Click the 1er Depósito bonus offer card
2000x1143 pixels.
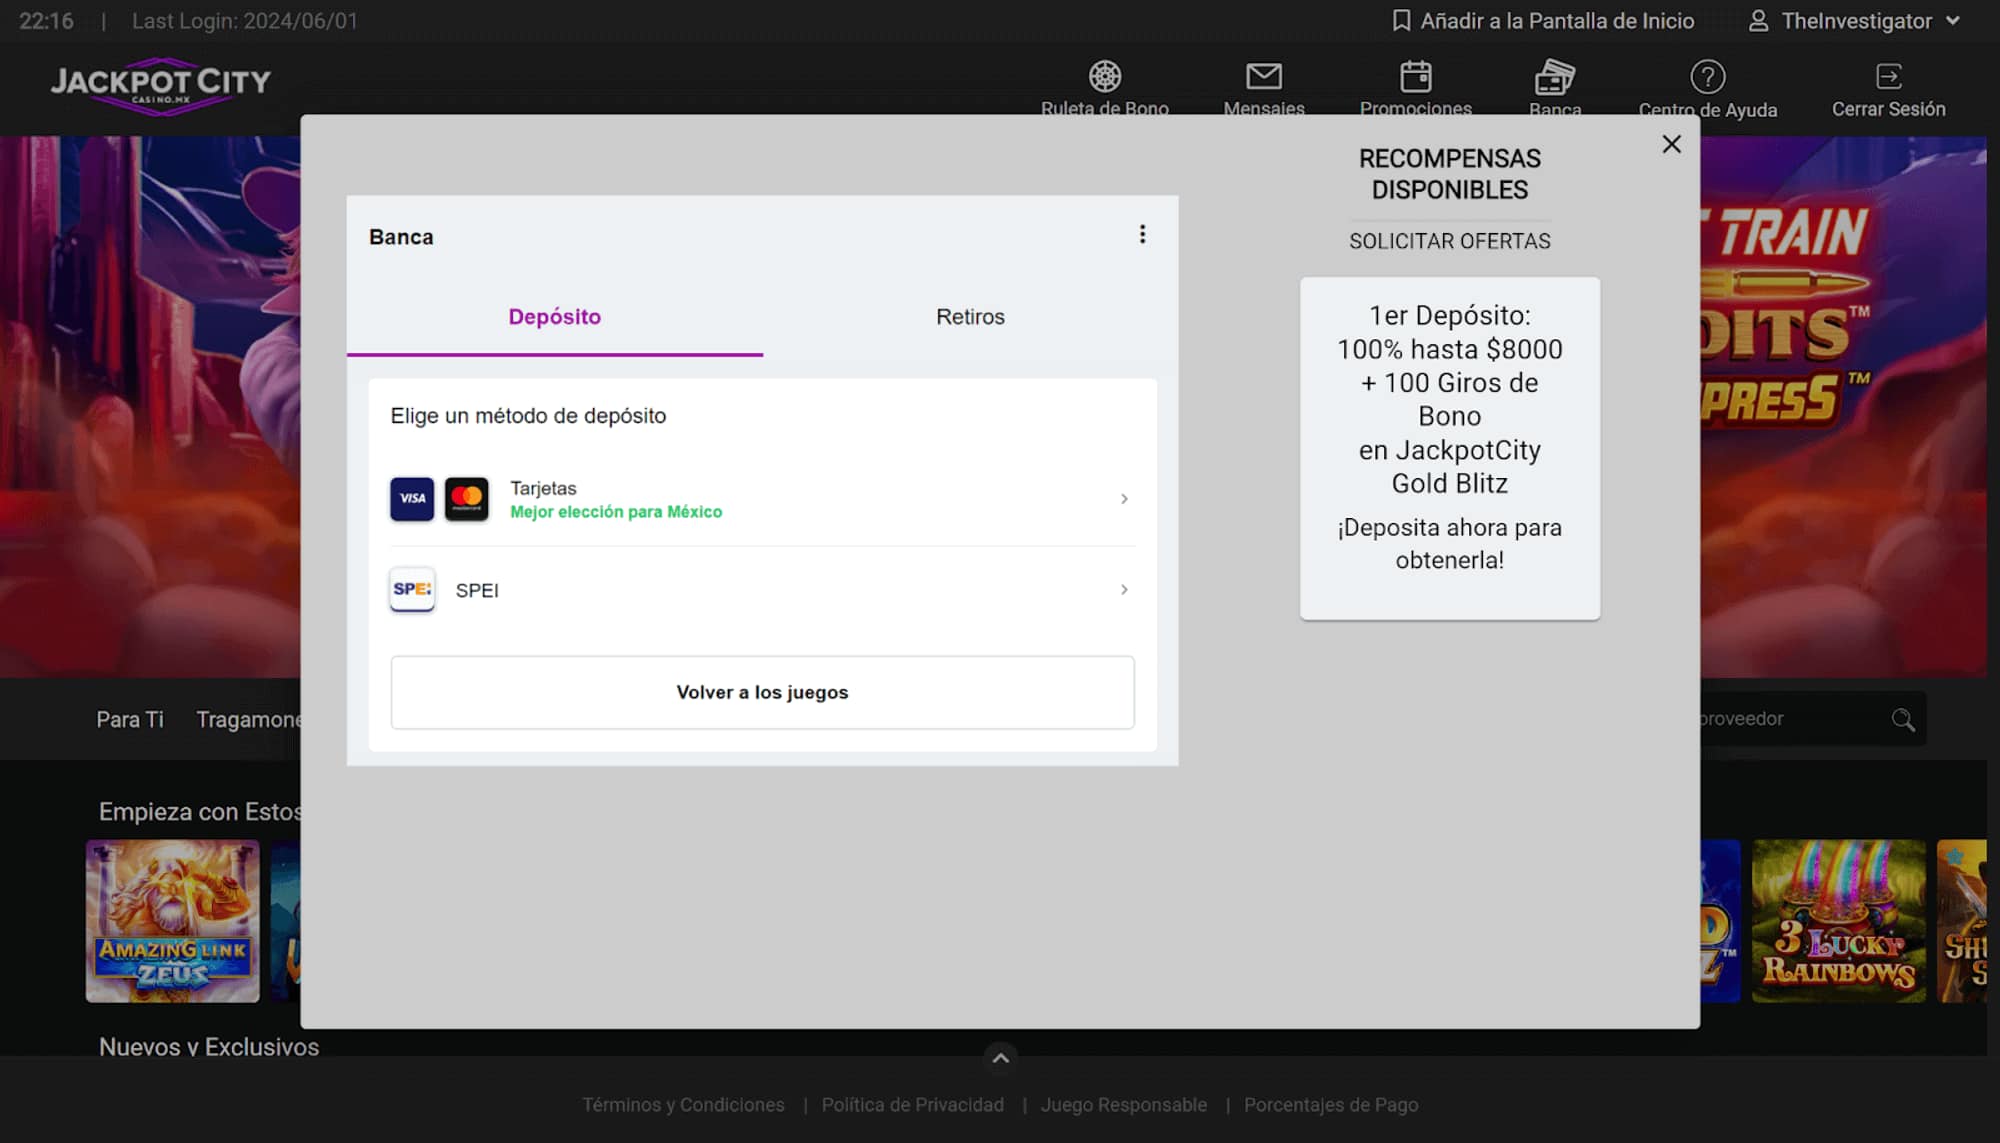click(x=1449, y=448)
